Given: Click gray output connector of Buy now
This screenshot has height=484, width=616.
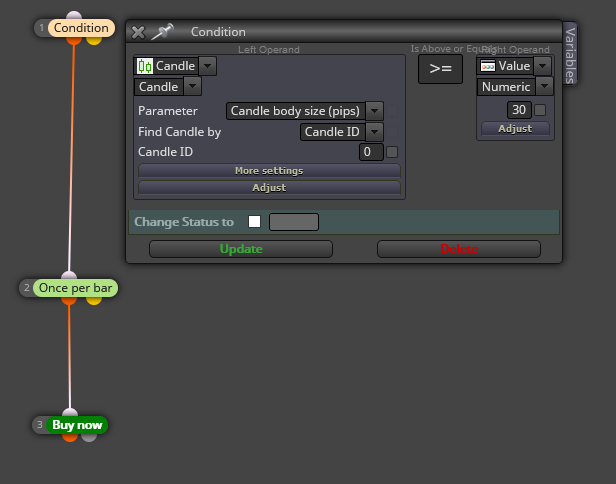Looking at the screenshot, I should tap(89, 437).
